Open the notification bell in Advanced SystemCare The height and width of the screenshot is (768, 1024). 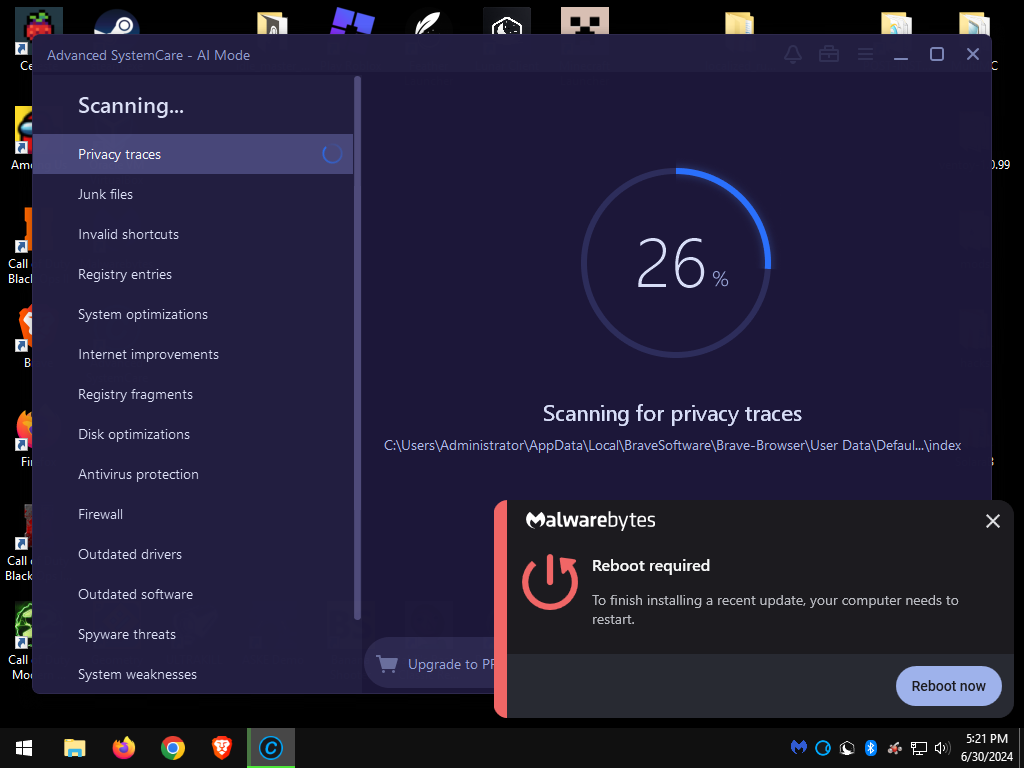792,54
